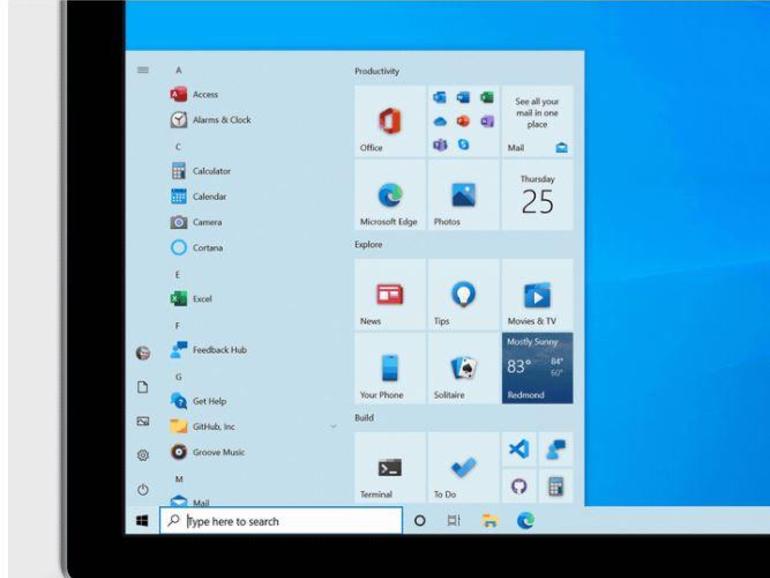Expand the GitHub, Inc folder chevron
Screen dimensions: 770x578
[333, 427]
